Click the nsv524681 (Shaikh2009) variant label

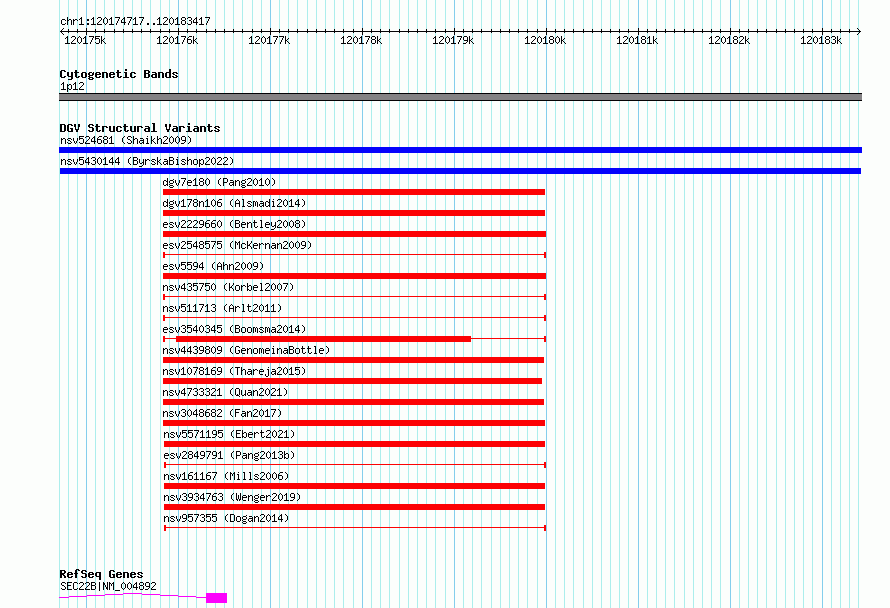click(126, 140)
